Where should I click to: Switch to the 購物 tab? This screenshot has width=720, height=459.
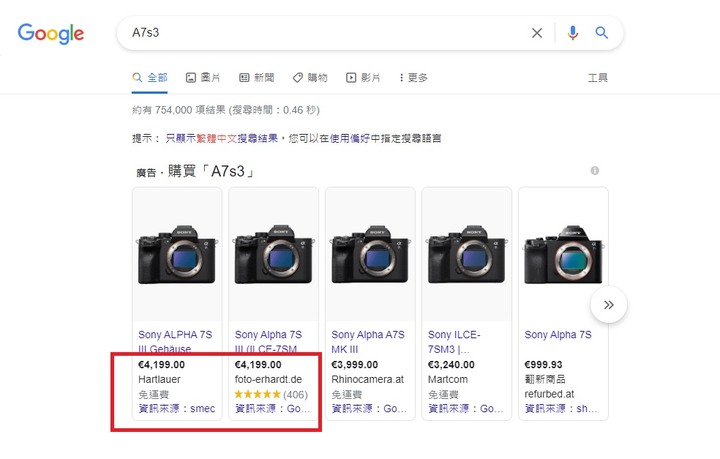tap(310, 78)
